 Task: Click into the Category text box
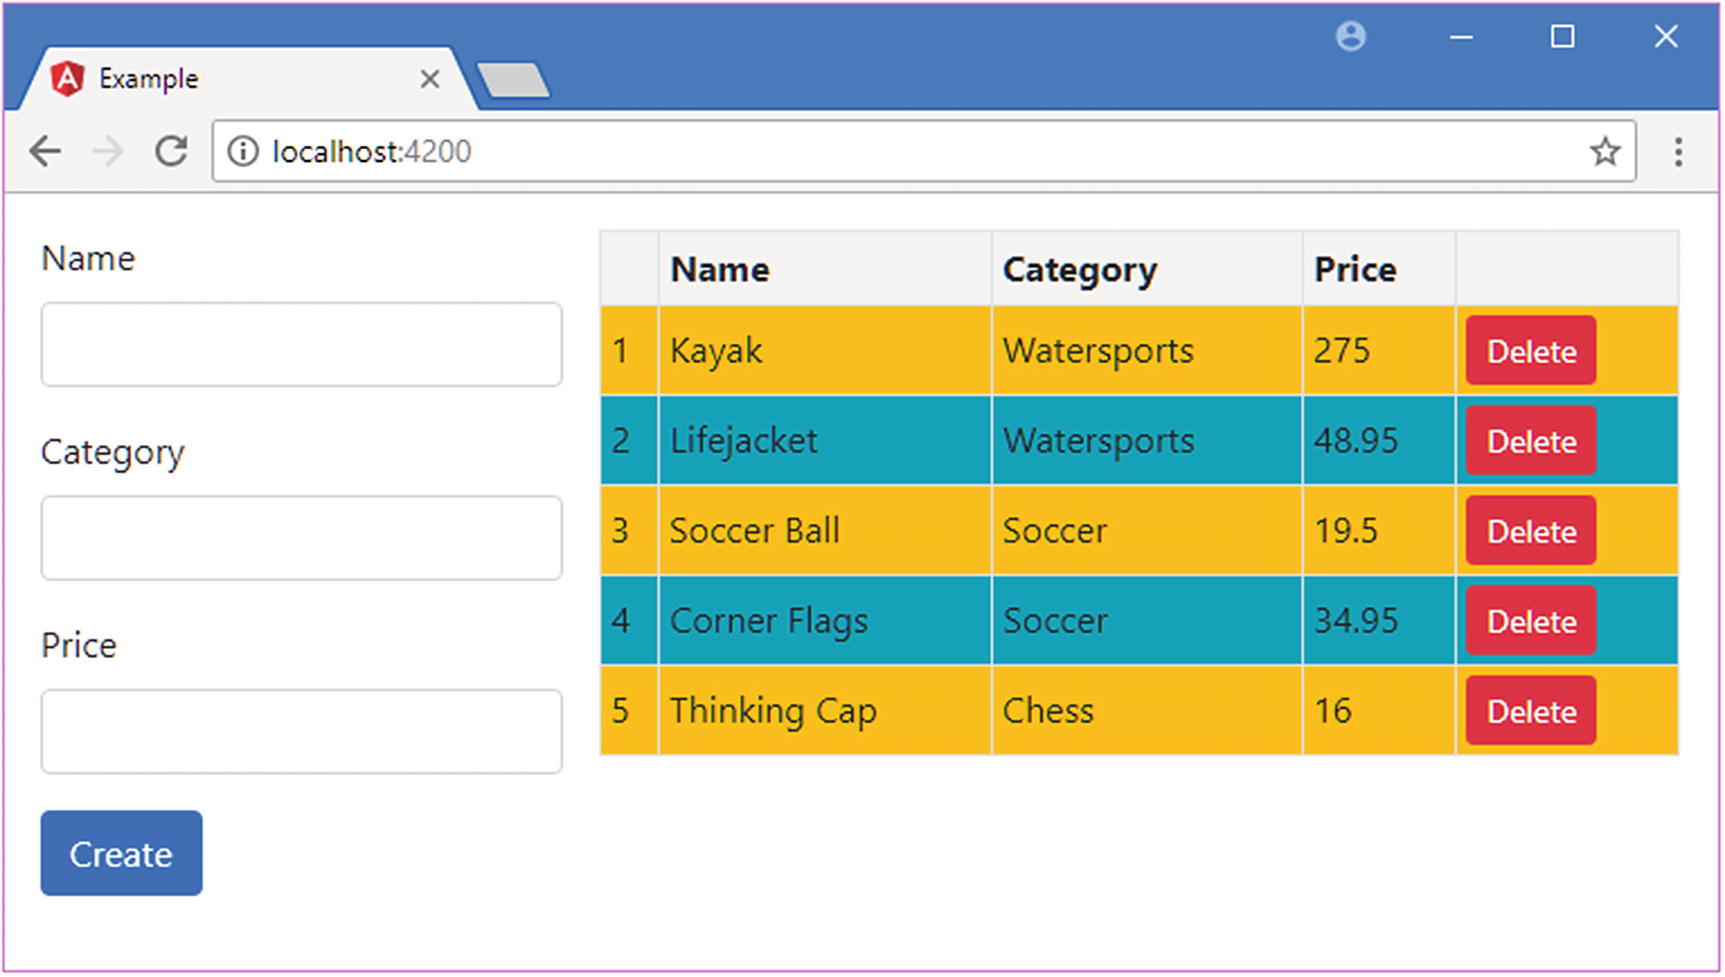pyautogui.click(x=301, y=538)
